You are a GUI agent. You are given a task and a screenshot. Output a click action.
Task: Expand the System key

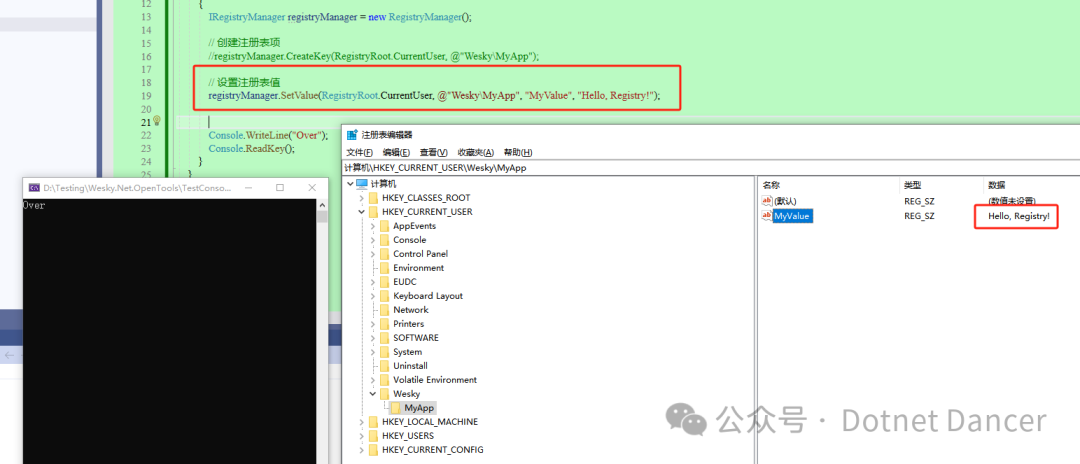point(373,352)
